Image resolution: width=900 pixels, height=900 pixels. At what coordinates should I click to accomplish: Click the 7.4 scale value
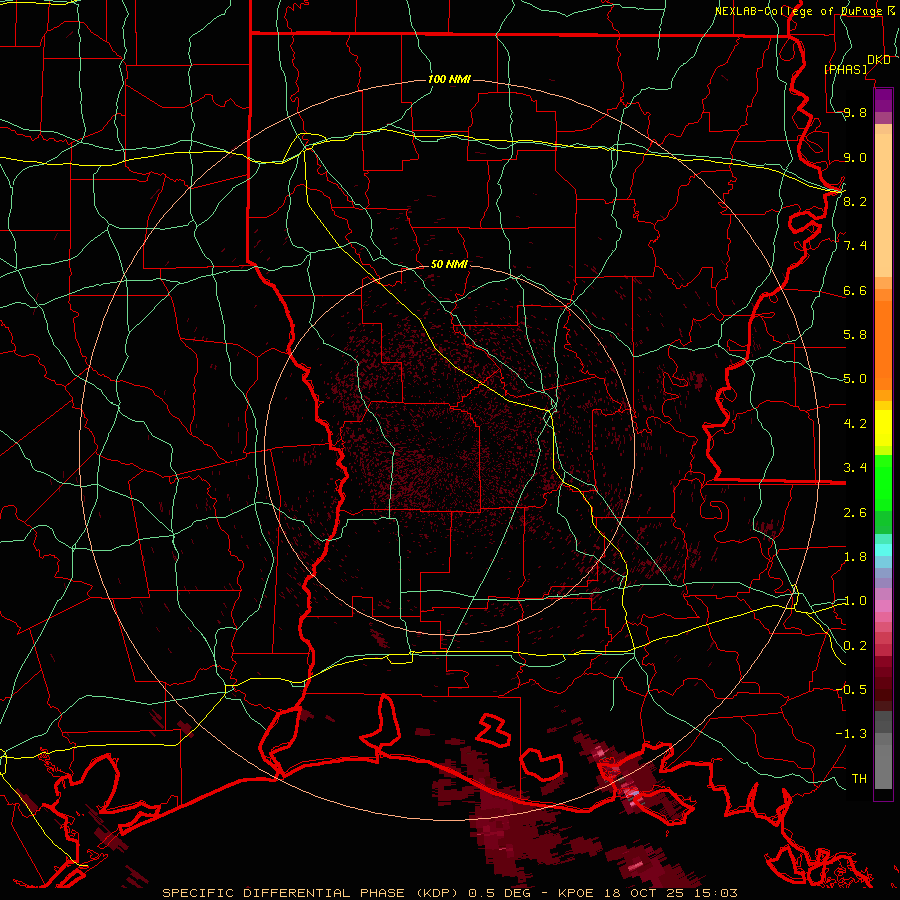click(855, 246)
